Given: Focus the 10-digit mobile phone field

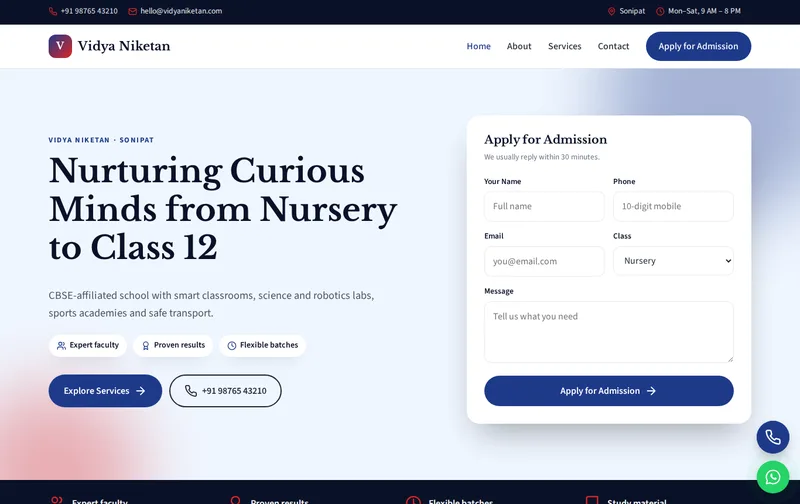Looking at the screenshot, I should (673, 206).
